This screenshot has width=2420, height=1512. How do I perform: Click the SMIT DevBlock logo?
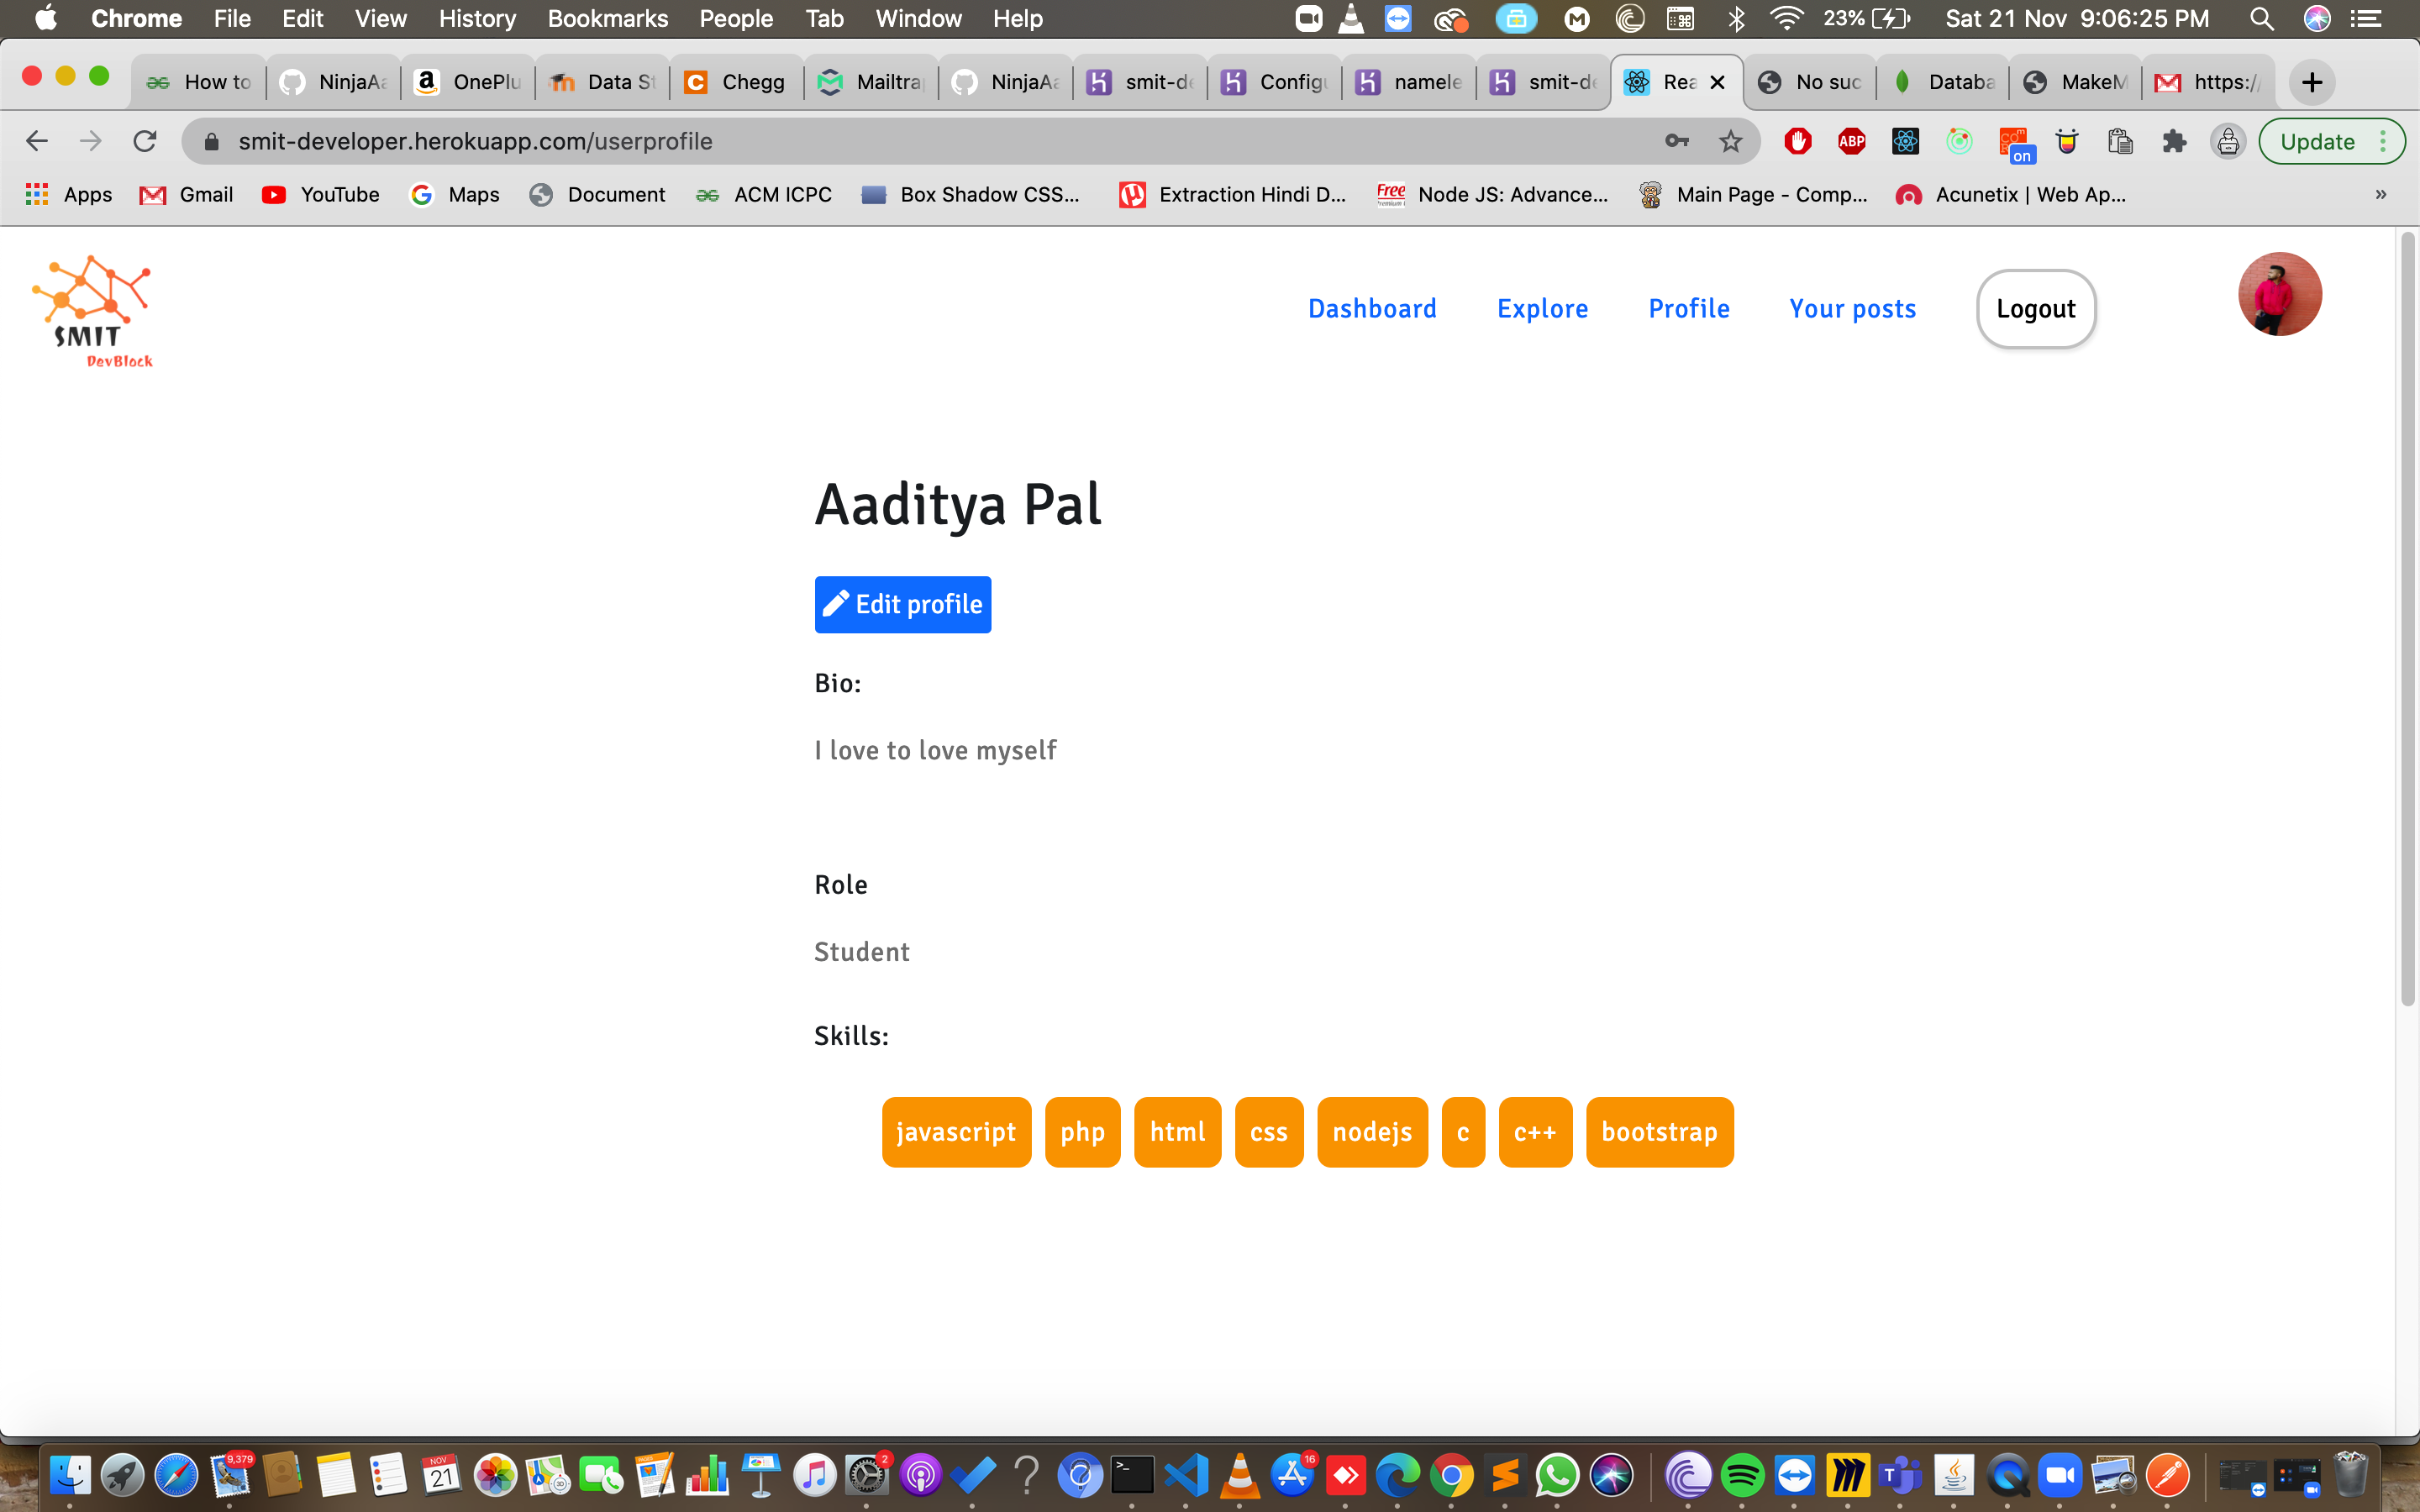tap(93, 310)
